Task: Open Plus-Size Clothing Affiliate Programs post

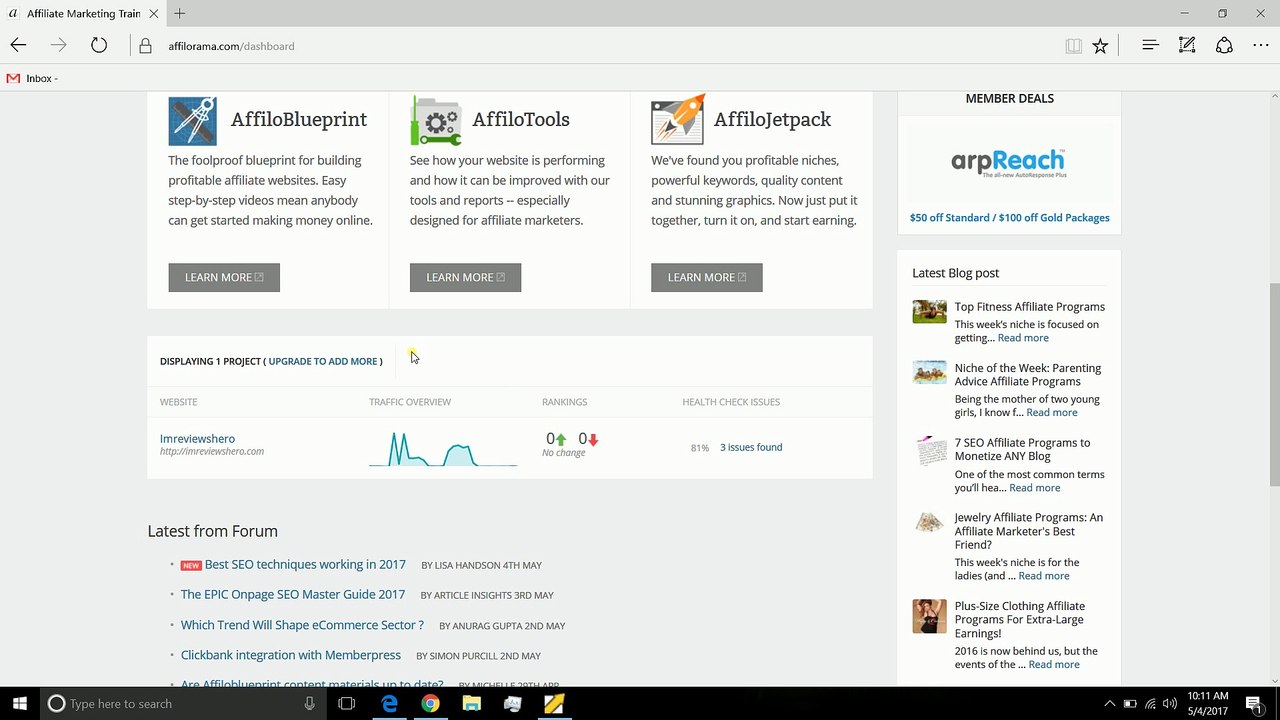Action: pyautogui.click(x=1020, y=619)
